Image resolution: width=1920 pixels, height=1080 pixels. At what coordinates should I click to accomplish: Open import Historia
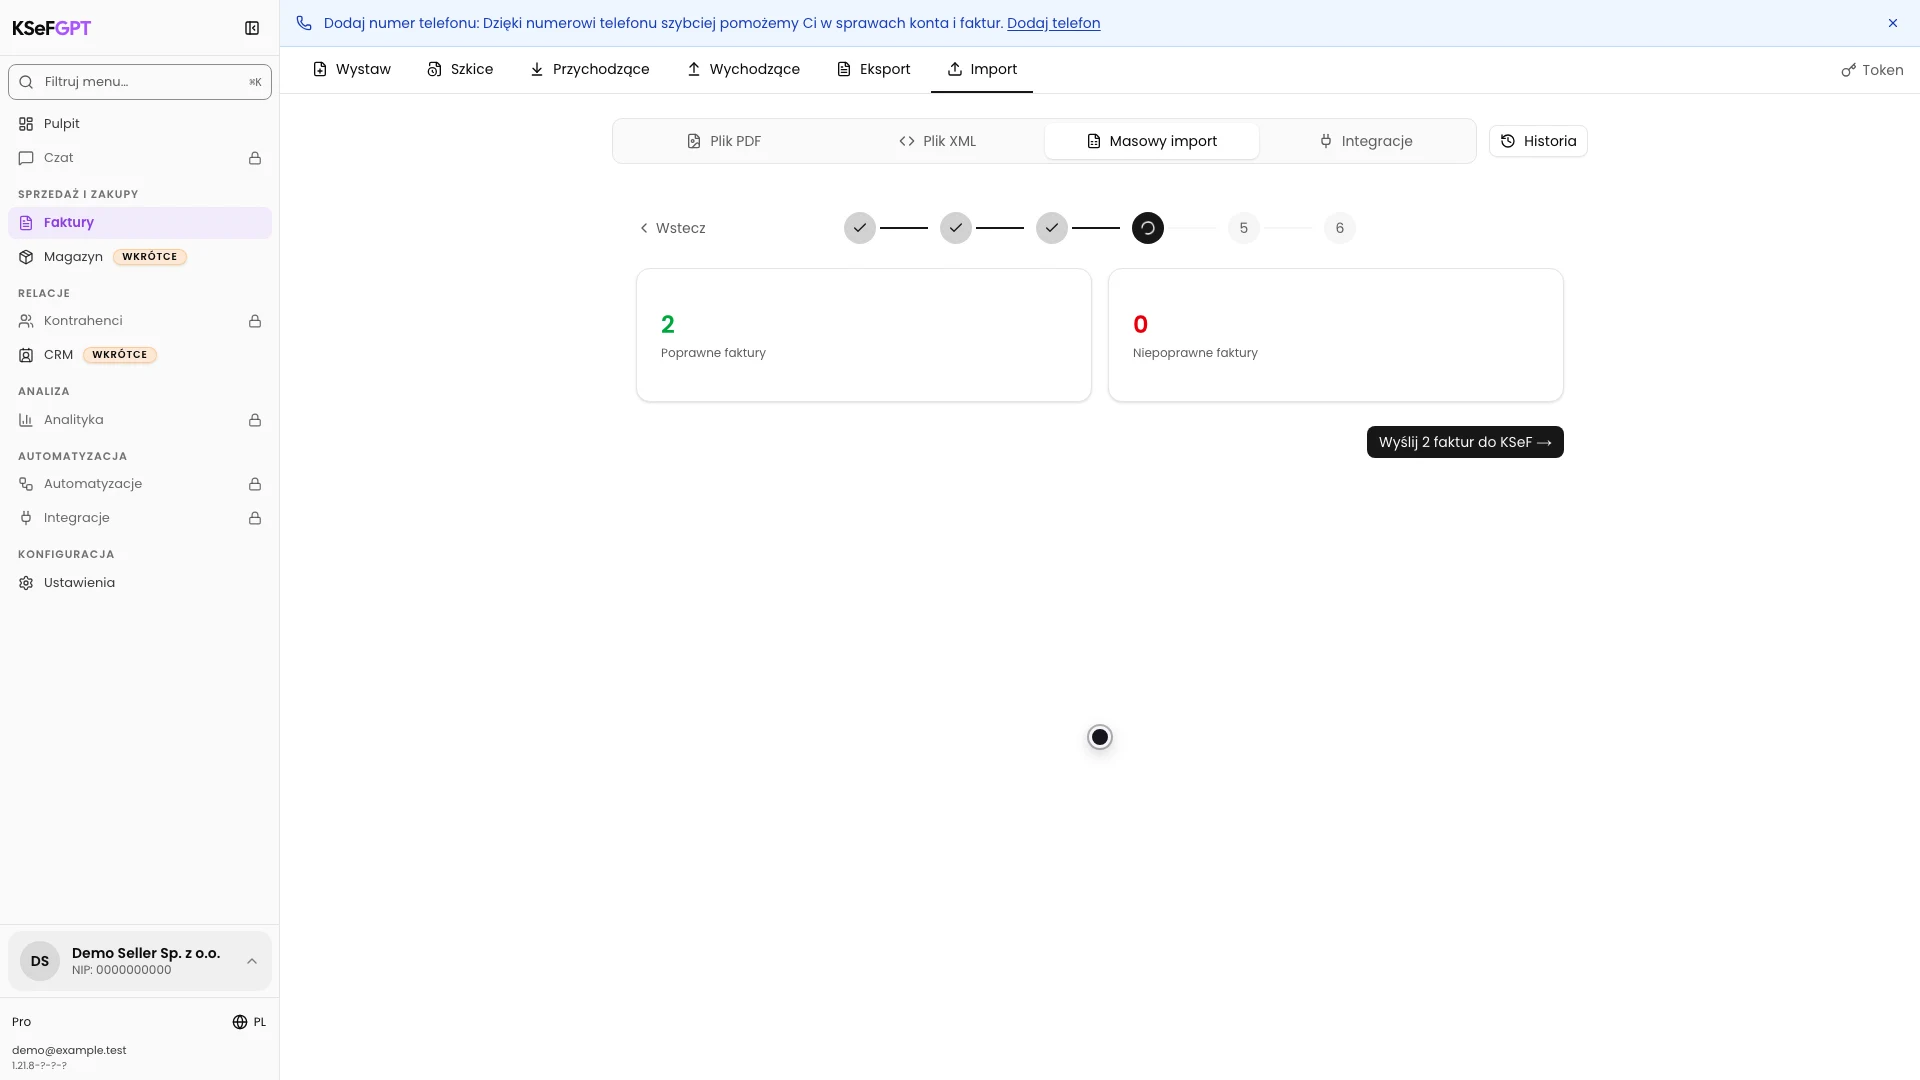(x=1538, y=141)
